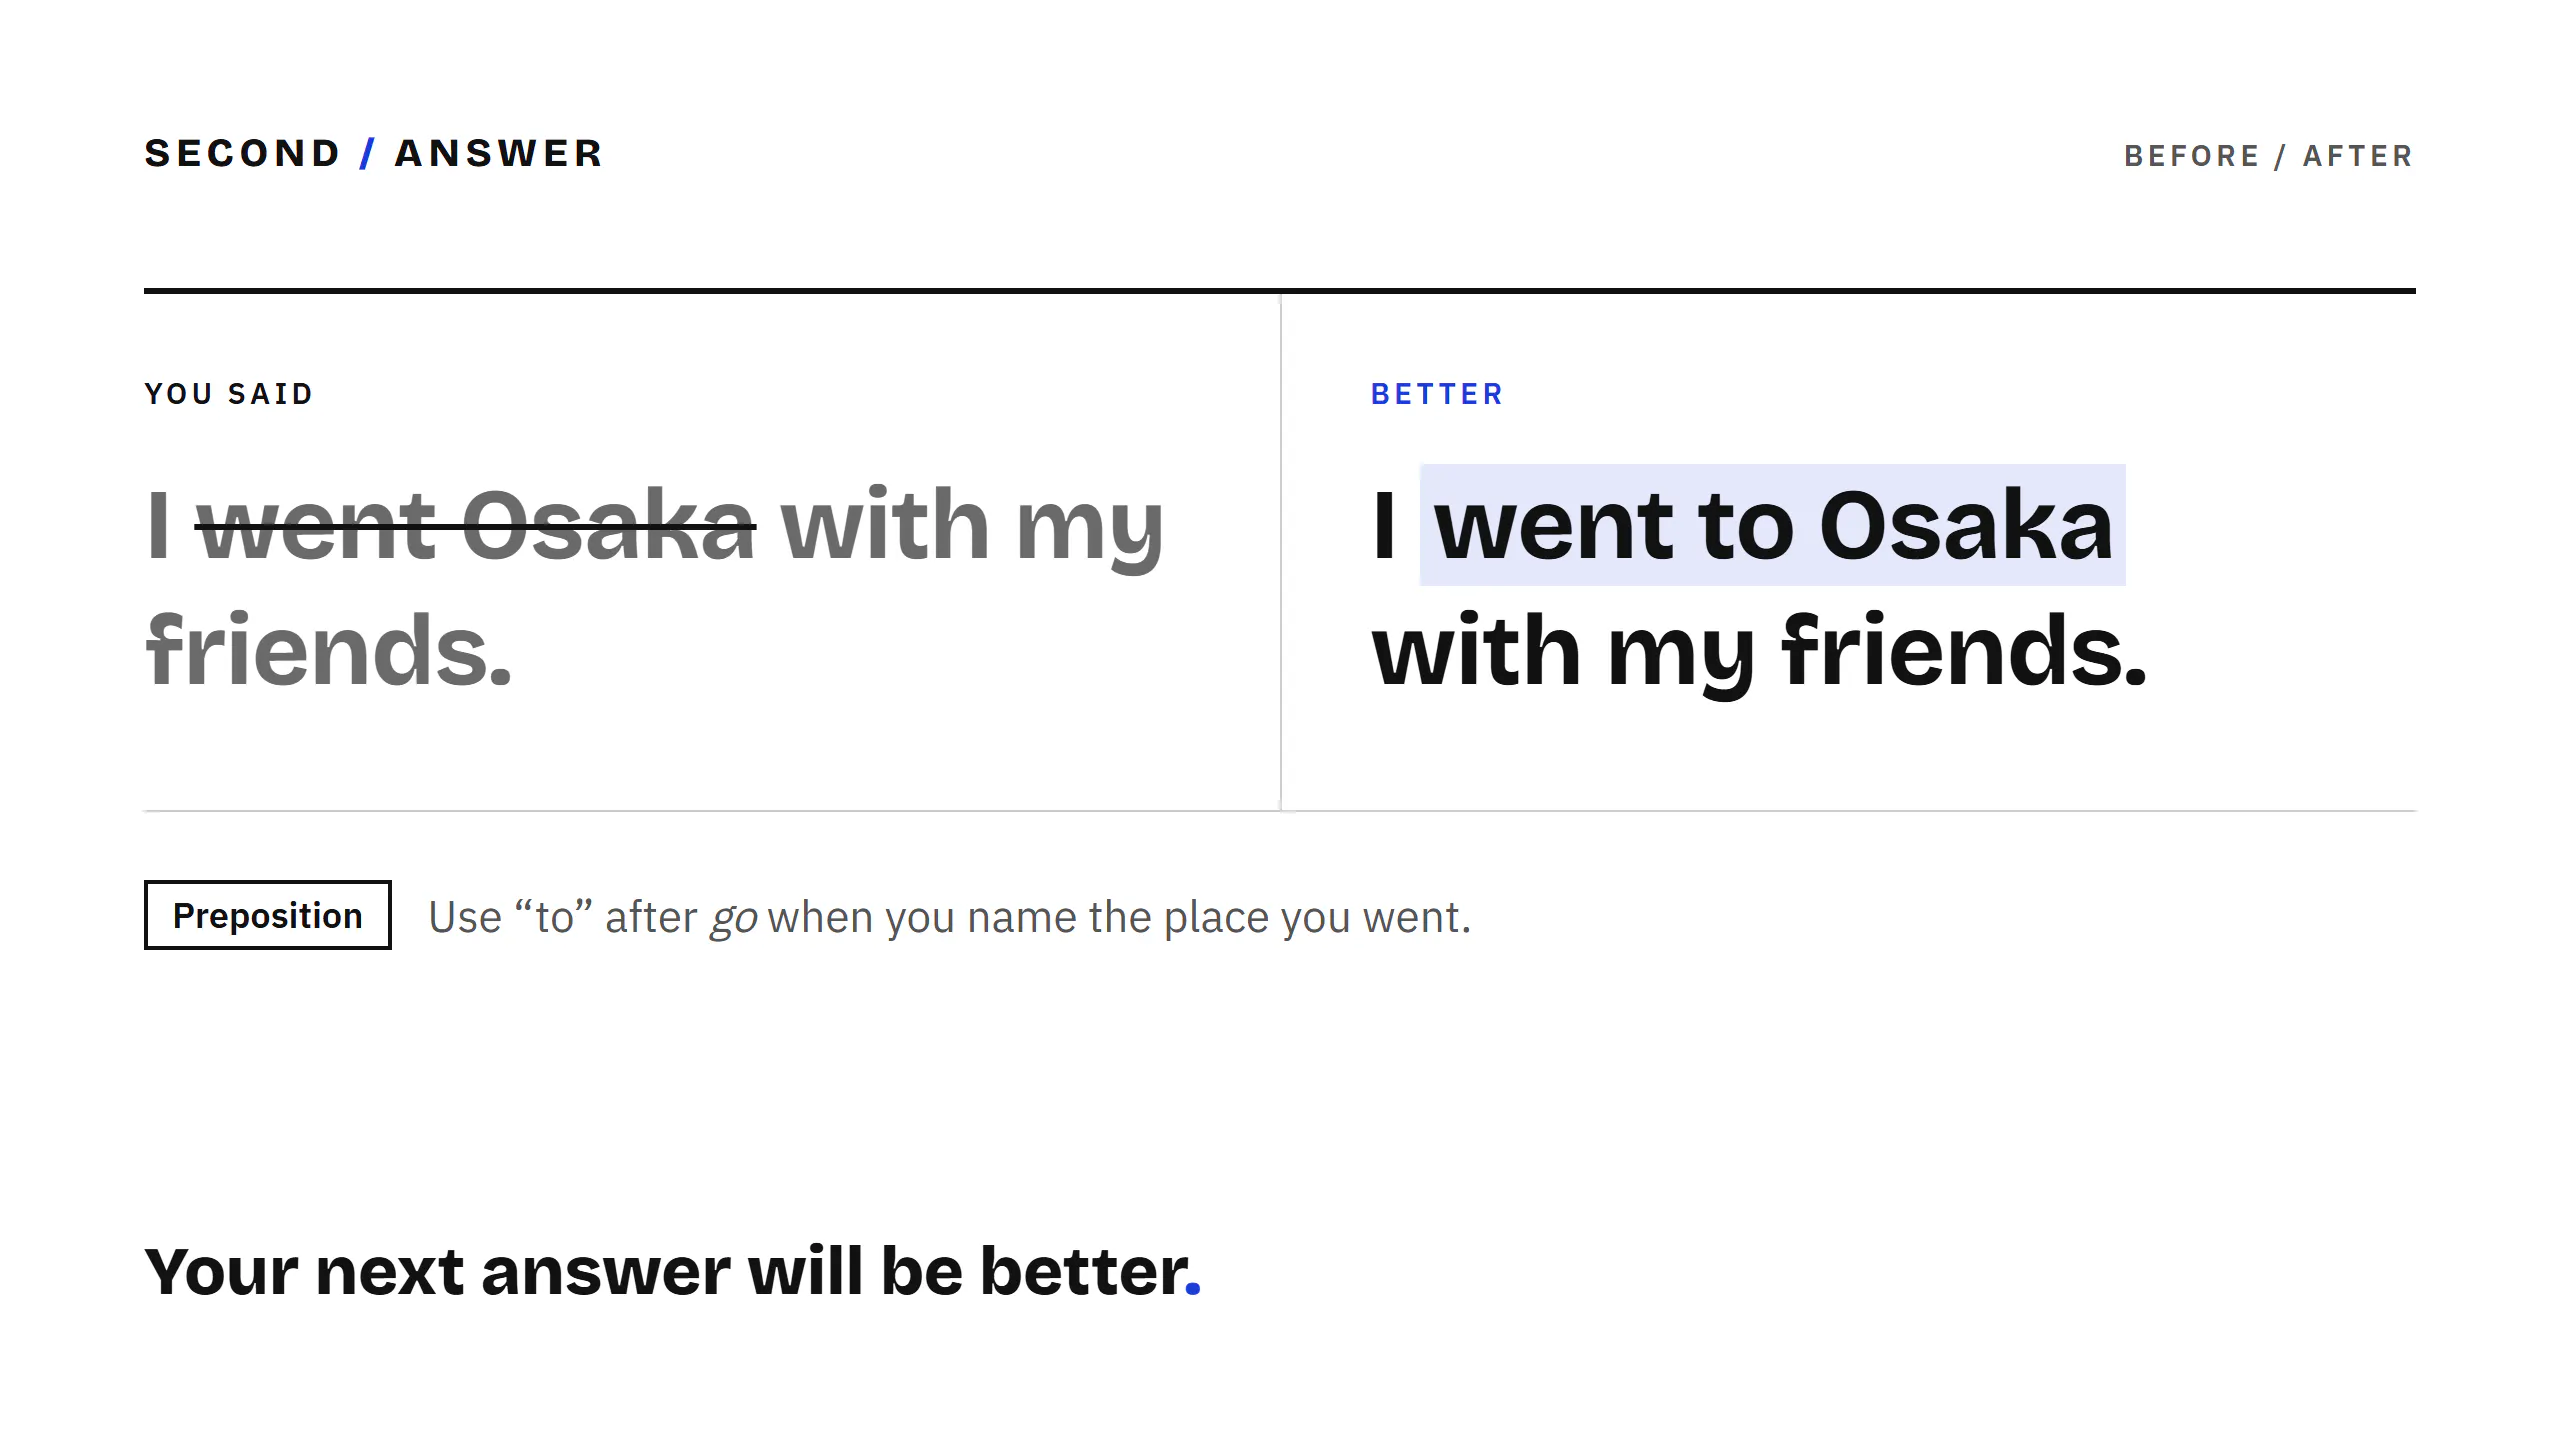2560x1440 pixels.
Task: Click the "Your next answer will be better" text
Action: [665, 1272]
